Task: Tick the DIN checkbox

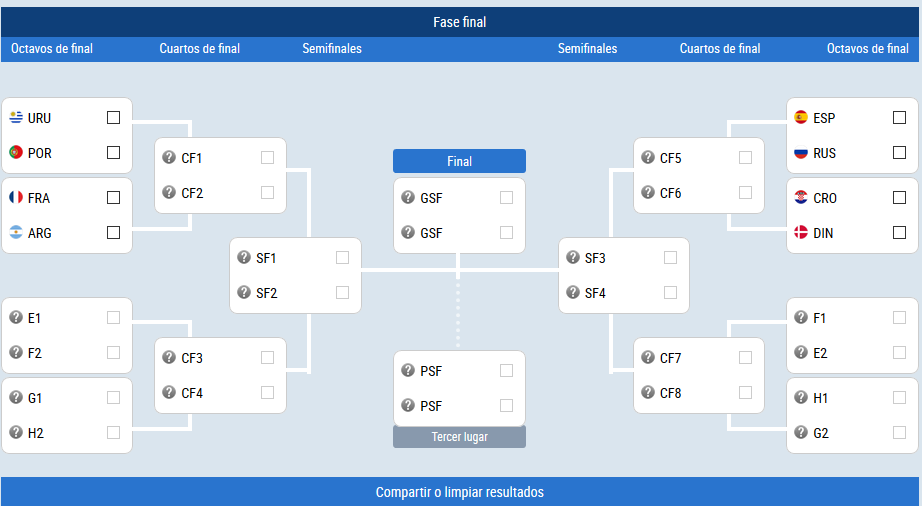Action: pyautogui.click(x=899, y=233)
